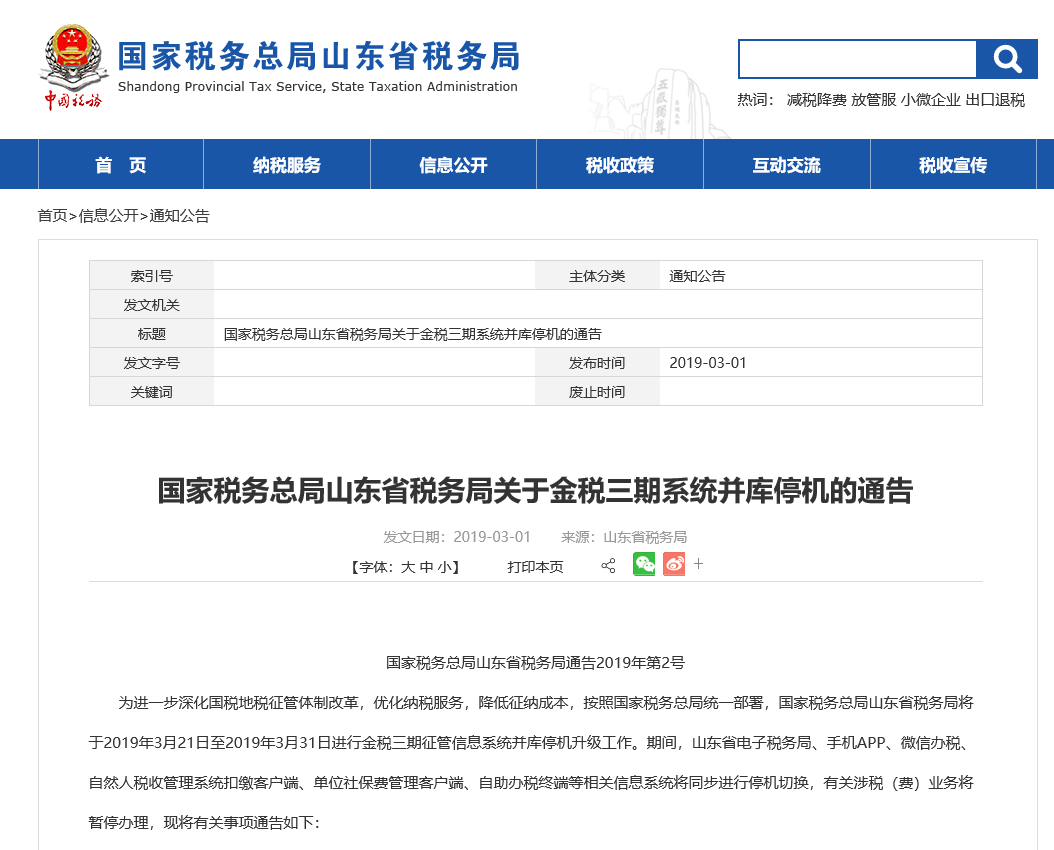Expand more sharing options with the plus icon

click(x=698, y=564)
